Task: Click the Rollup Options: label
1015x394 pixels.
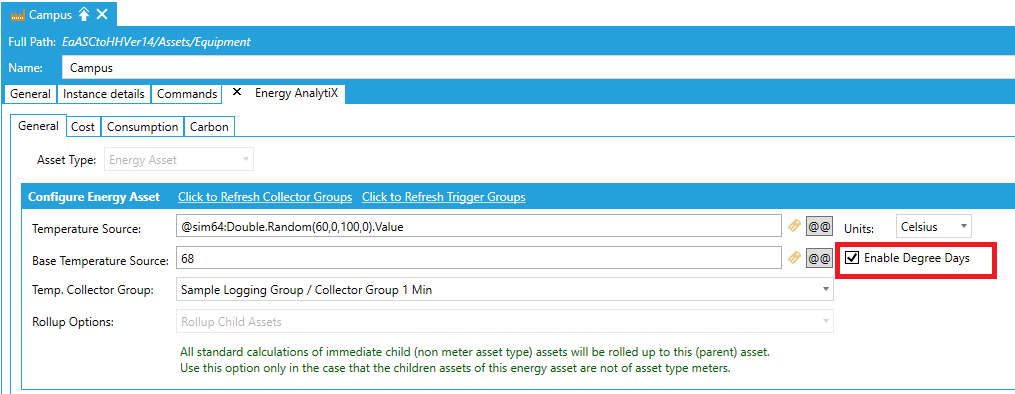Action: 73,322
